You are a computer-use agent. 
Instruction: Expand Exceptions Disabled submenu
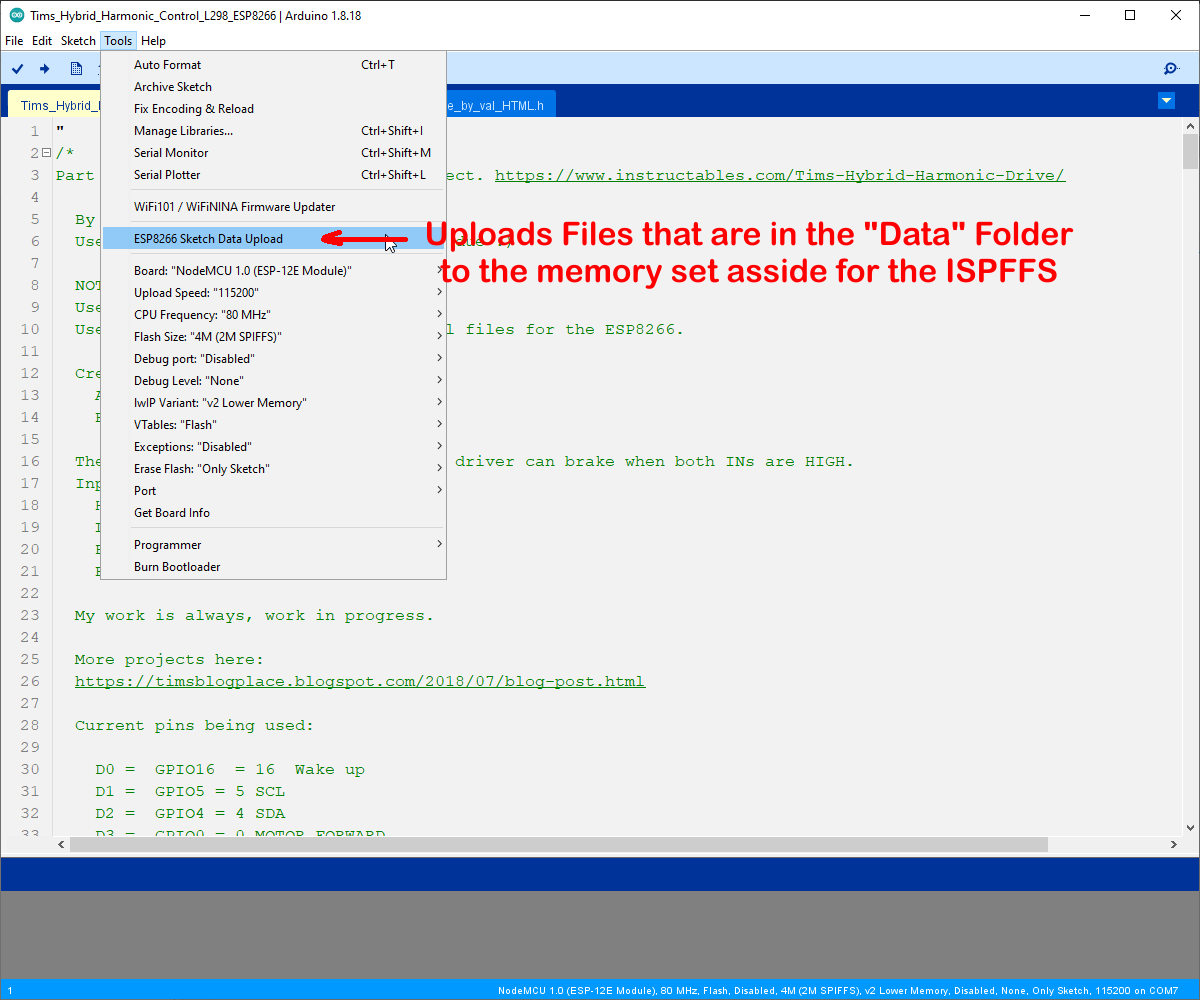point(274,447)
